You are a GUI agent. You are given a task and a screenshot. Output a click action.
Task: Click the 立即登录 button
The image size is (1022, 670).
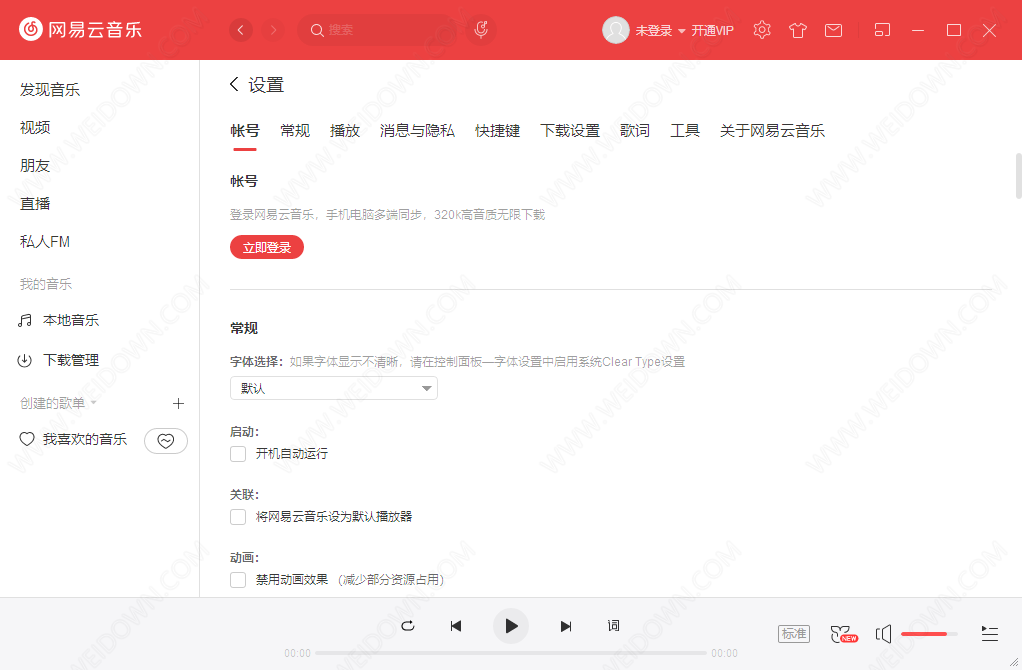[x=267, y=247]
